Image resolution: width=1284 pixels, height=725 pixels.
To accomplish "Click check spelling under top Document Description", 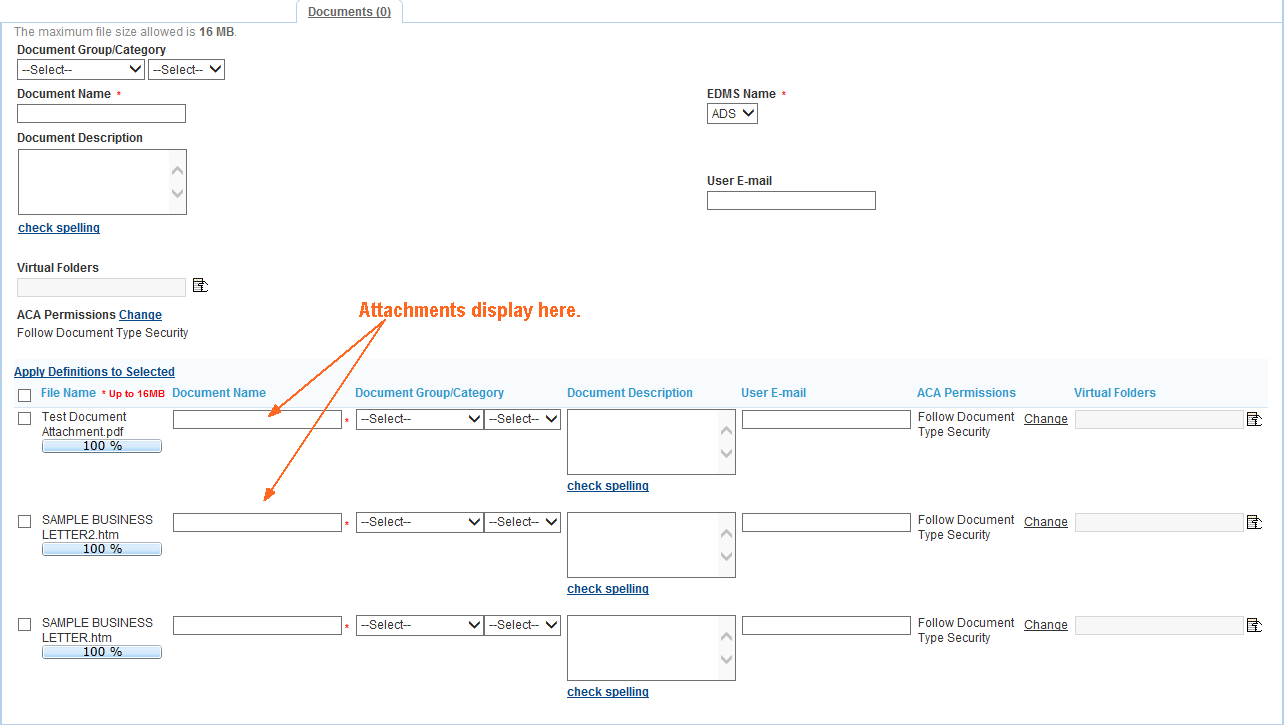I will tap(59, 228).
